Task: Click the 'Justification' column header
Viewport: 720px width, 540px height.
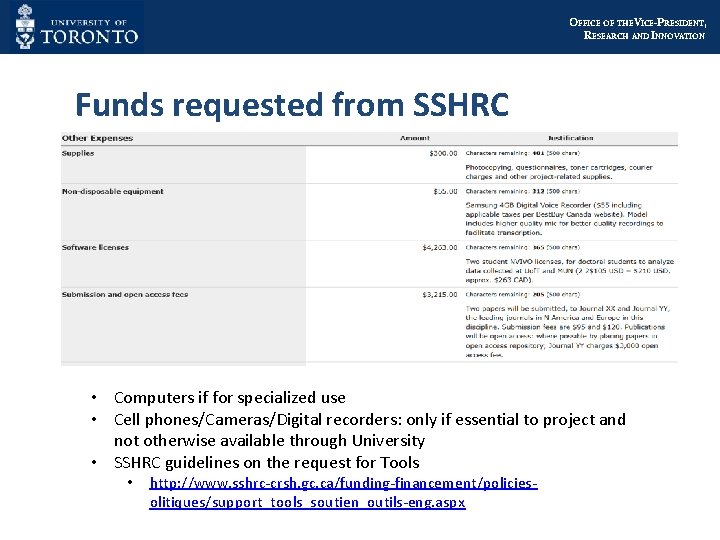Action: [x=571, y=138]
